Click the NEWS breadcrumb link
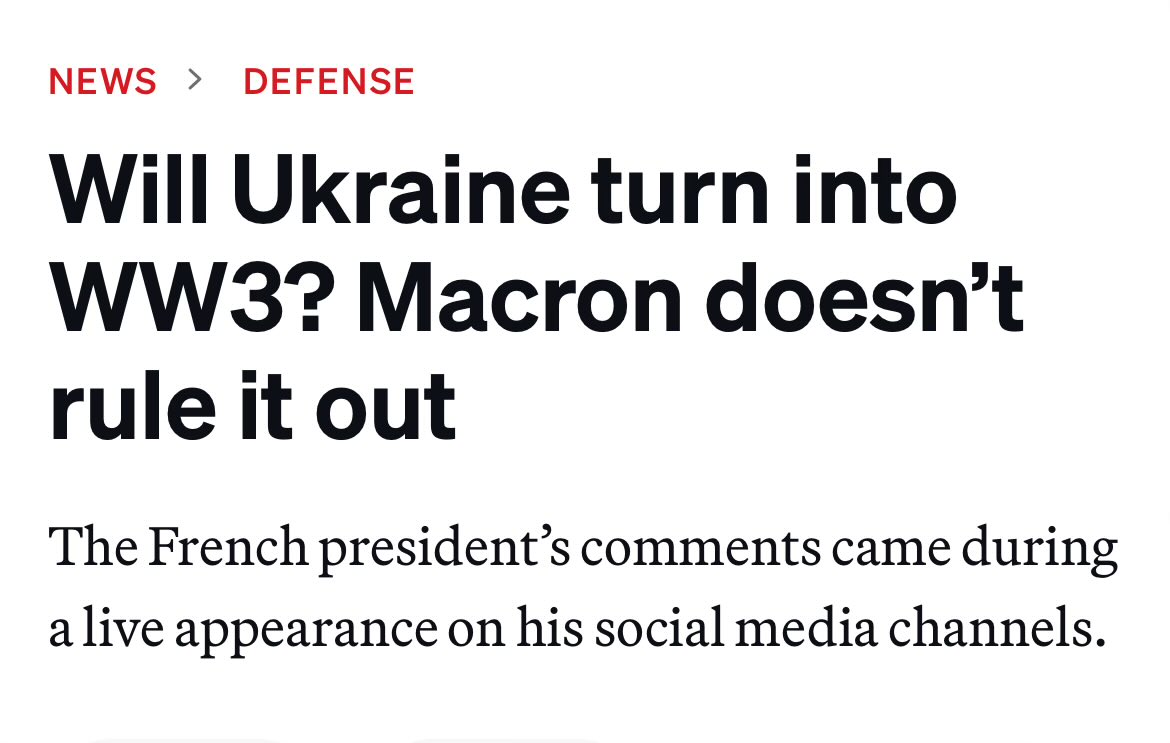The width and height of the screenshot is (1170, 743). pyautogui.click(x=102, y=81)
